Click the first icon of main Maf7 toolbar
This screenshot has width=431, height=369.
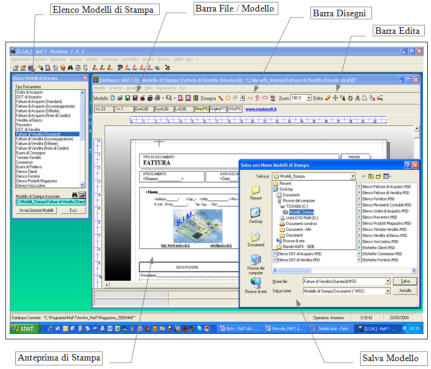click(x=15, y=68)
